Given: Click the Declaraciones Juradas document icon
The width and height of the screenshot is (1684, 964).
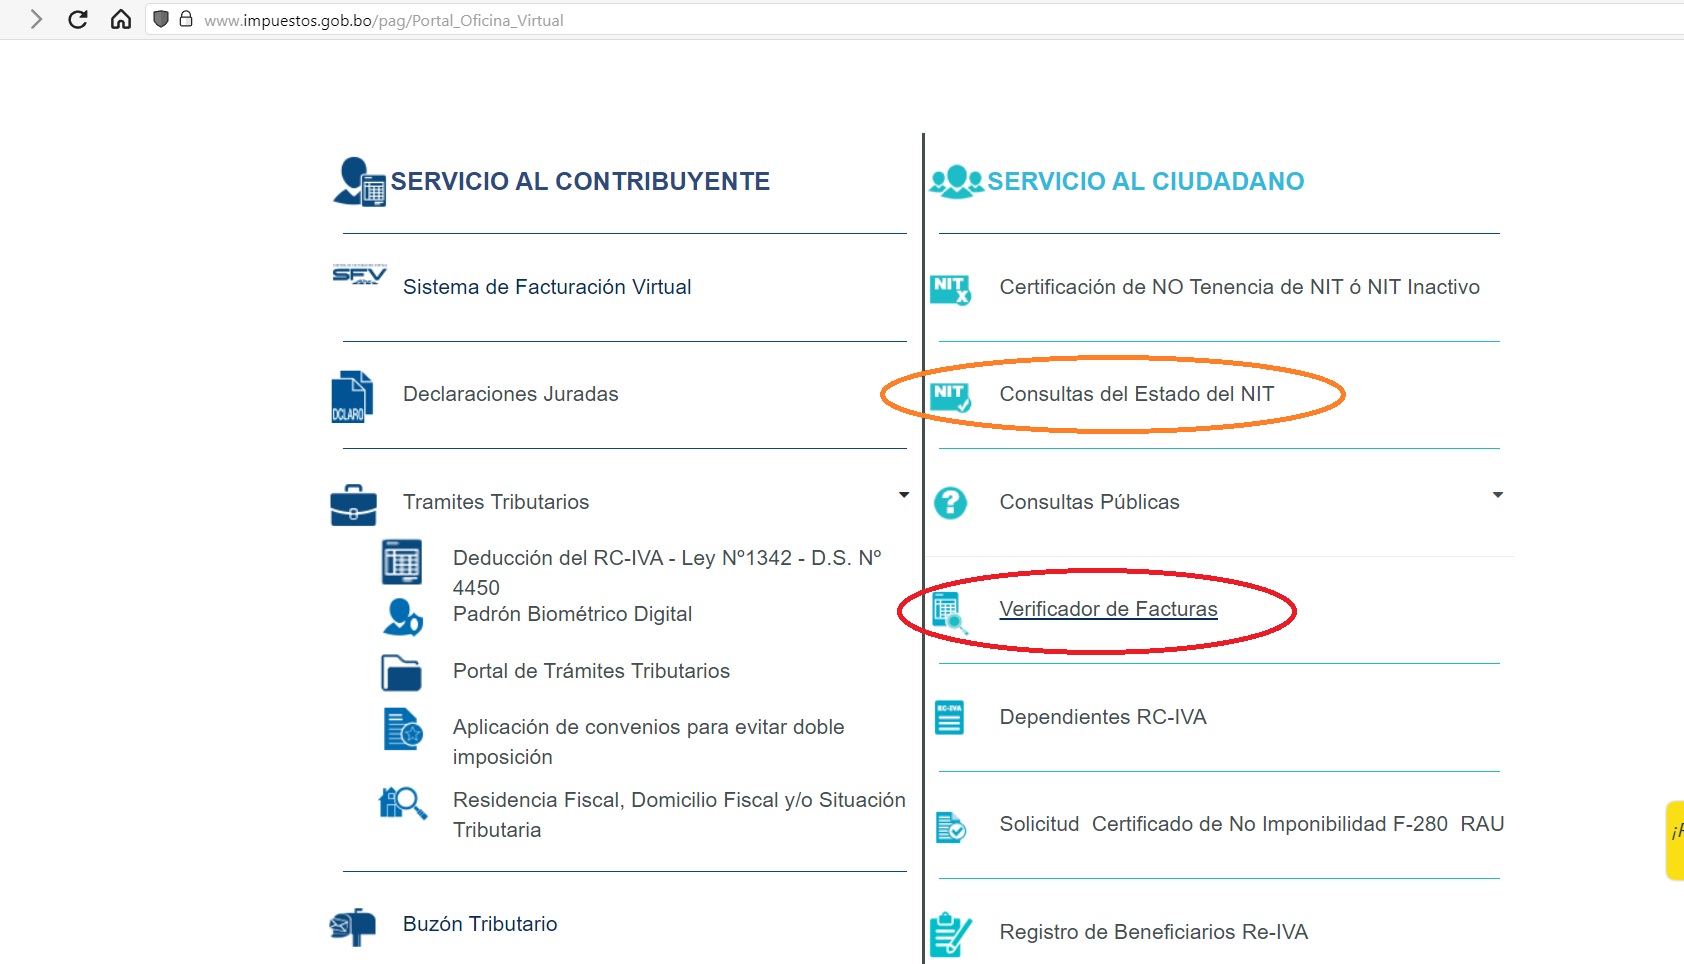Looking at the screenshot, I should [352, 396].
